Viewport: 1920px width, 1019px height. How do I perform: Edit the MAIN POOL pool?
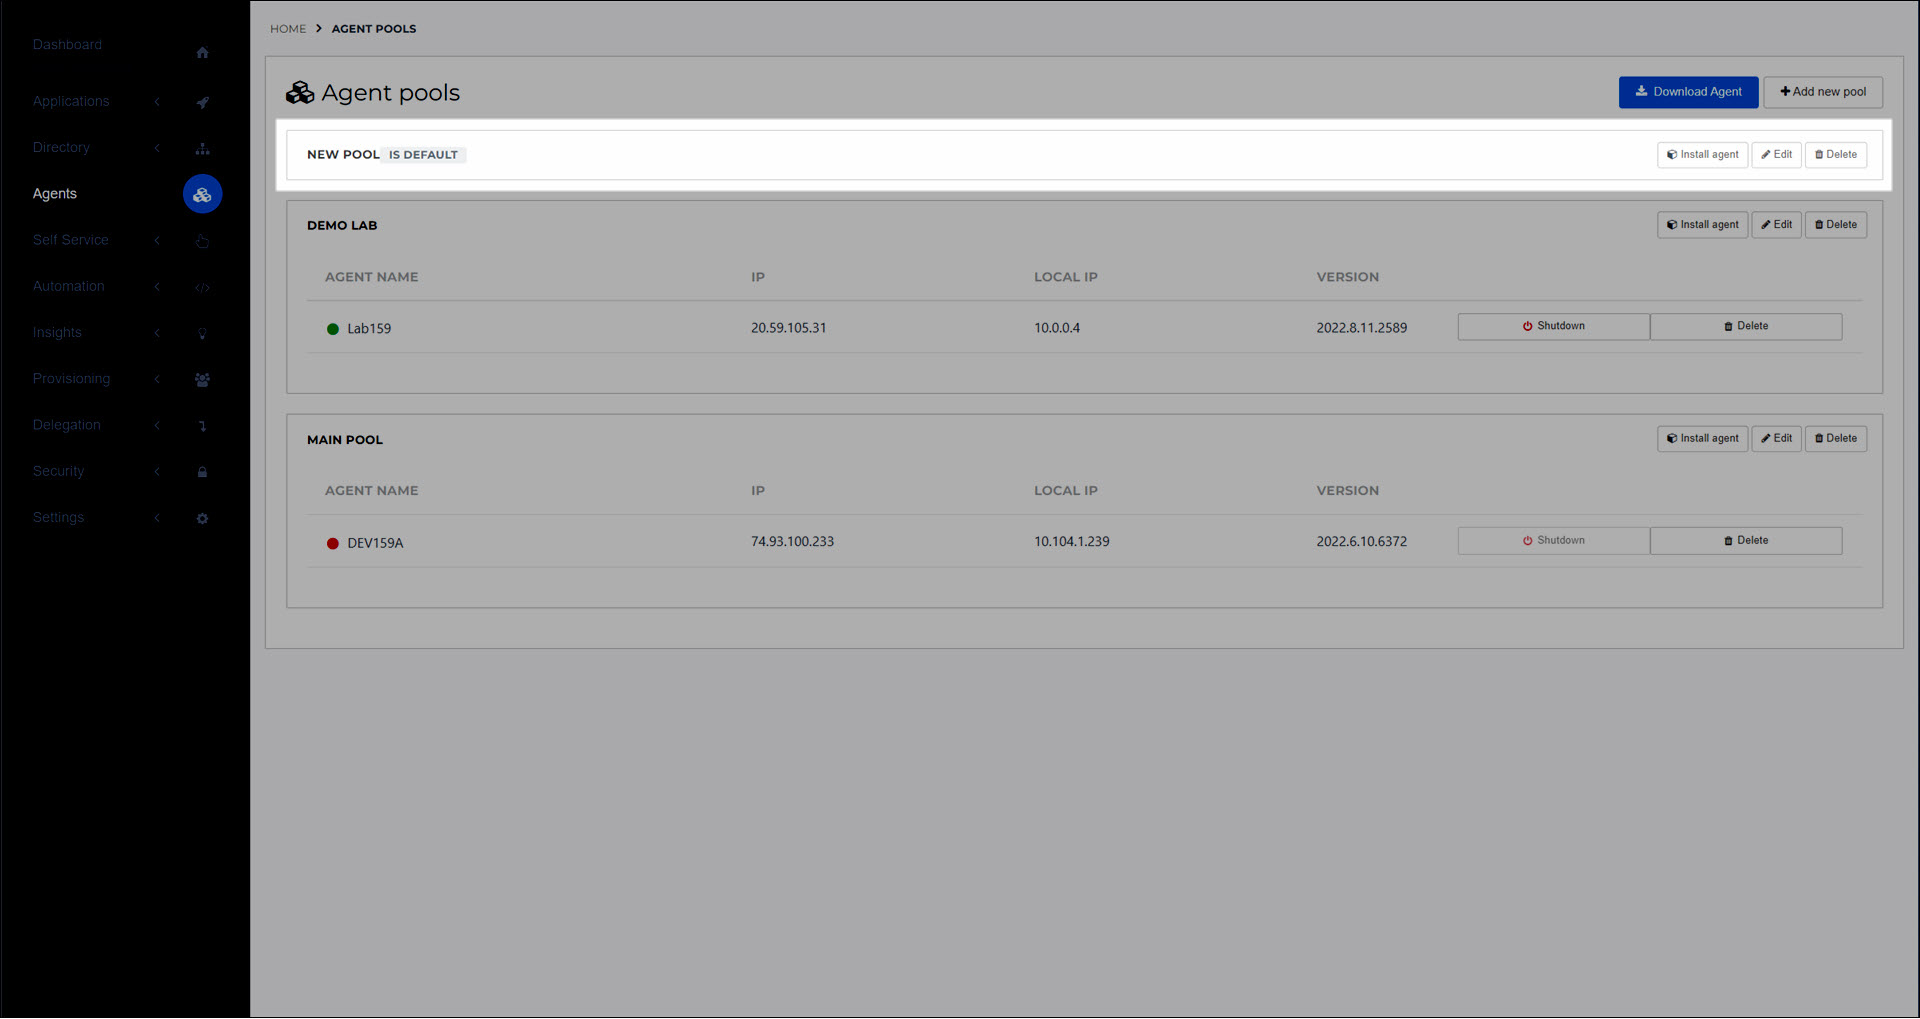coord(1776,439)
